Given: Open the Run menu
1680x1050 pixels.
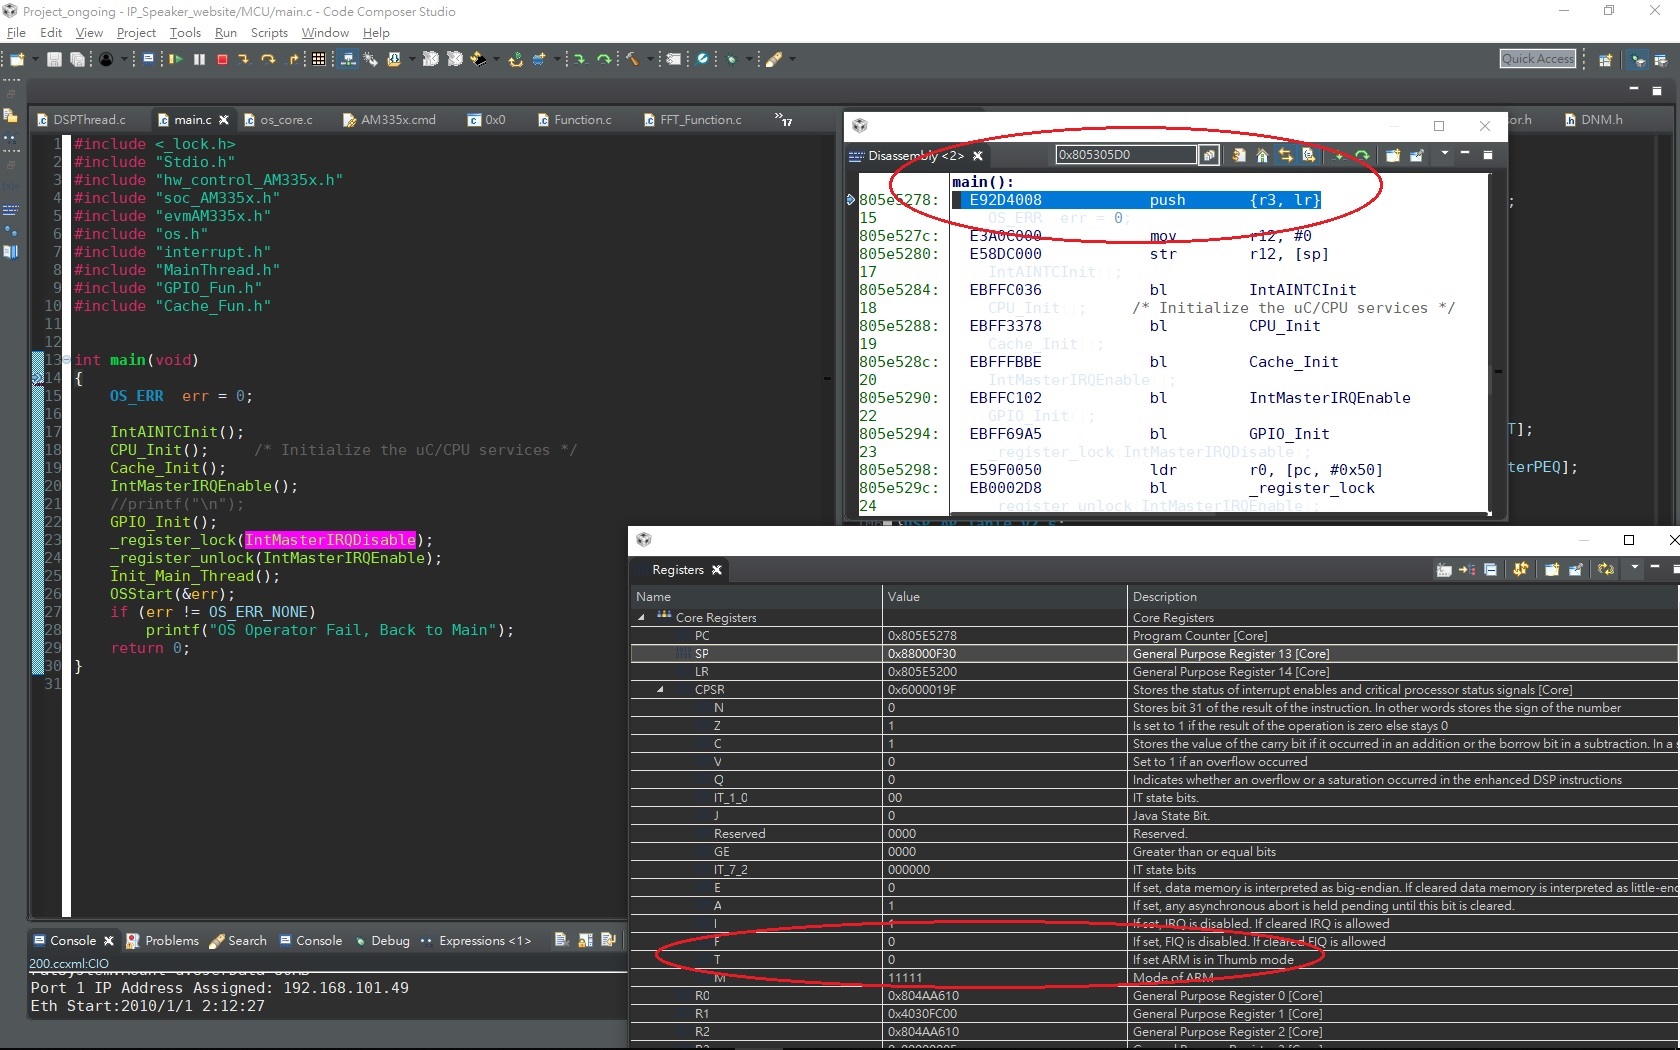Looking at the screenshot, I should (x=226, y=33).
